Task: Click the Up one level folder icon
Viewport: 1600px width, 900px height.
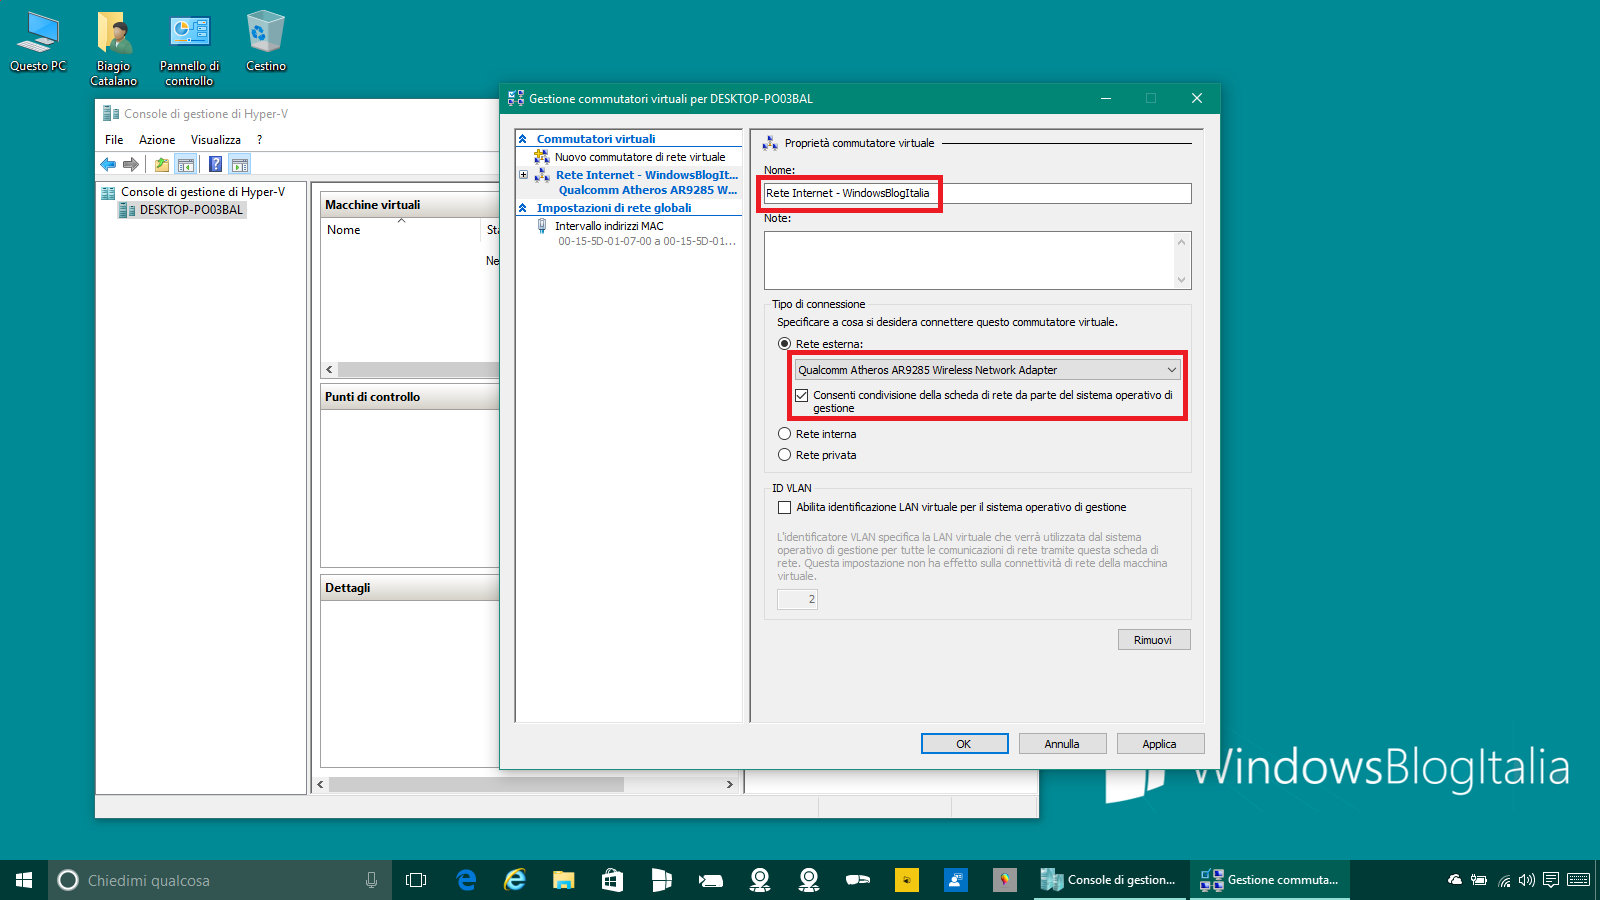Action: [x=162, y=165]
